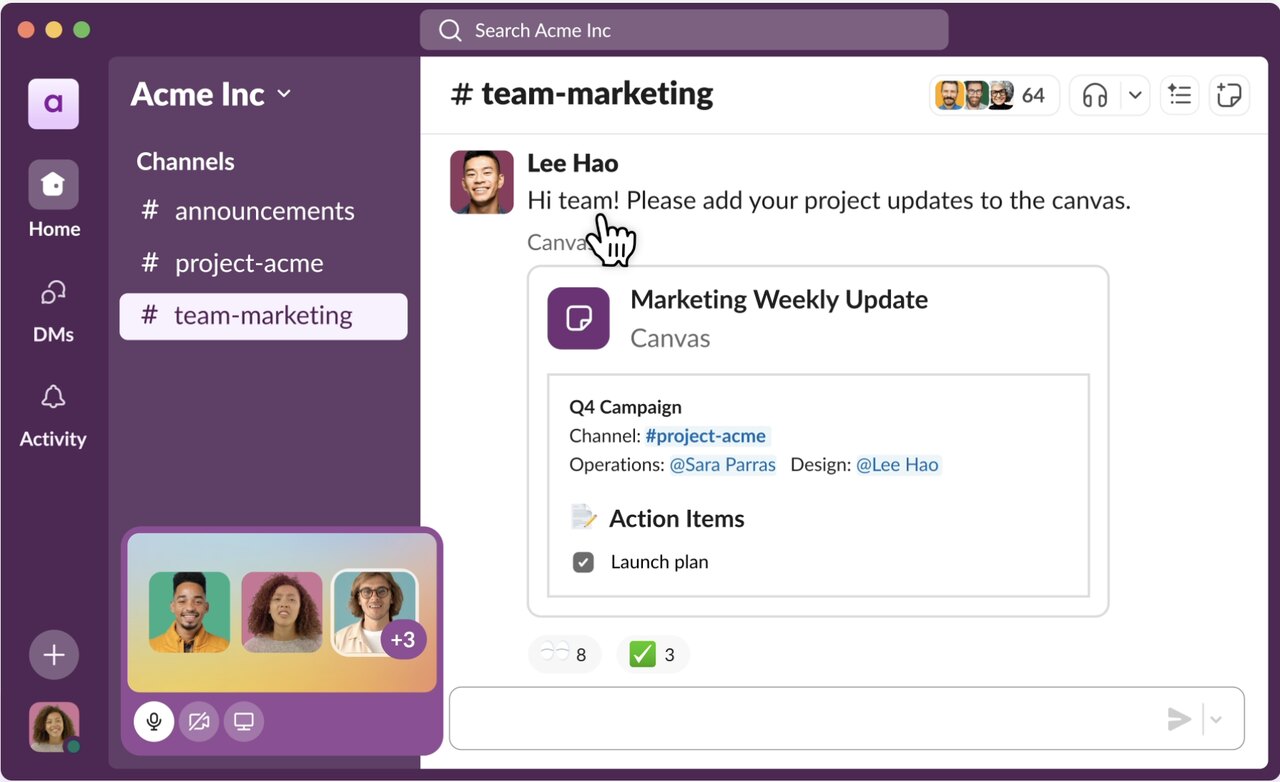Viewport: 1280px width, 782px height.
Task: Click the @Sara Parras mention
Action: tap(722, 465)
